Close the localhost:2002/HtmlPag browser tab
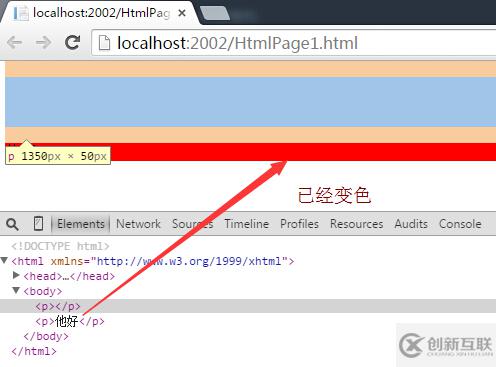 (182, 13)
